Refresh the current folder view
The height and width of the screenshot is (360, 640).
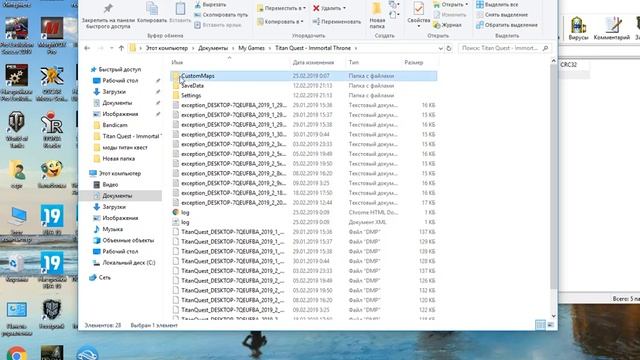449,48
